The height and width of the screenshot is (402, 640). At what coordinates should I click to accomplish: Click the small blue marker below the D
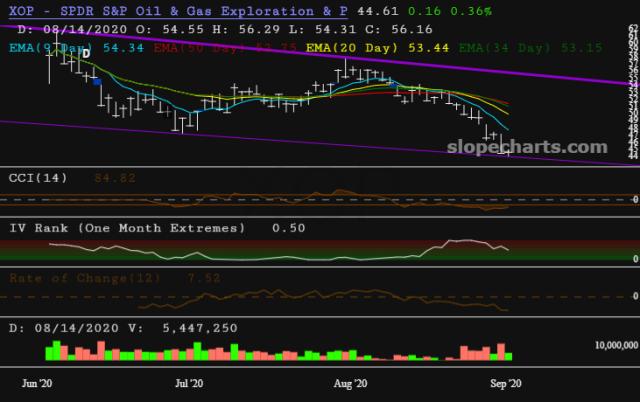96,82
